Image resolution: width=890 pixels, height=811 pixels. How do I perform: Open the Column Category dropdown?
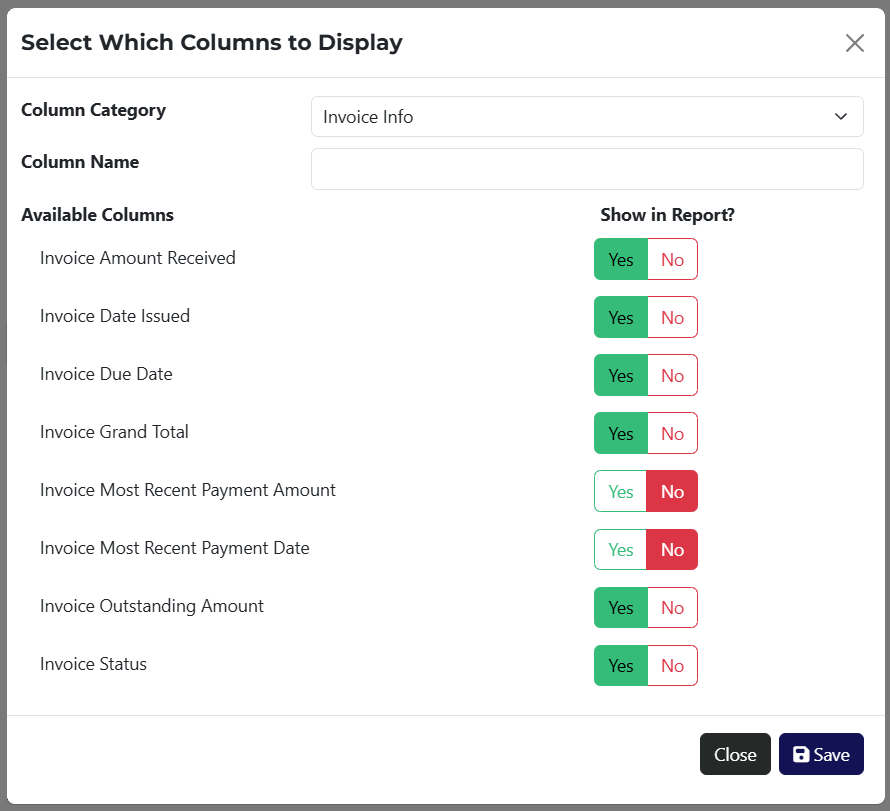(586, 117)
